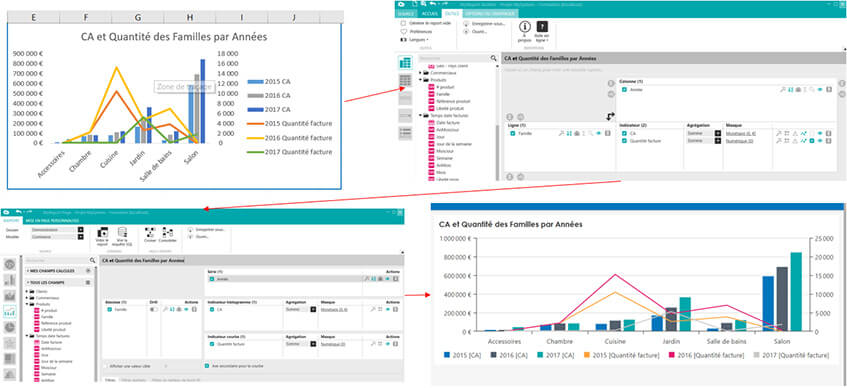Select the Excel column G header
Viewport: 847px width, 388px height.
pyautogui.click(x=138, y=17)
